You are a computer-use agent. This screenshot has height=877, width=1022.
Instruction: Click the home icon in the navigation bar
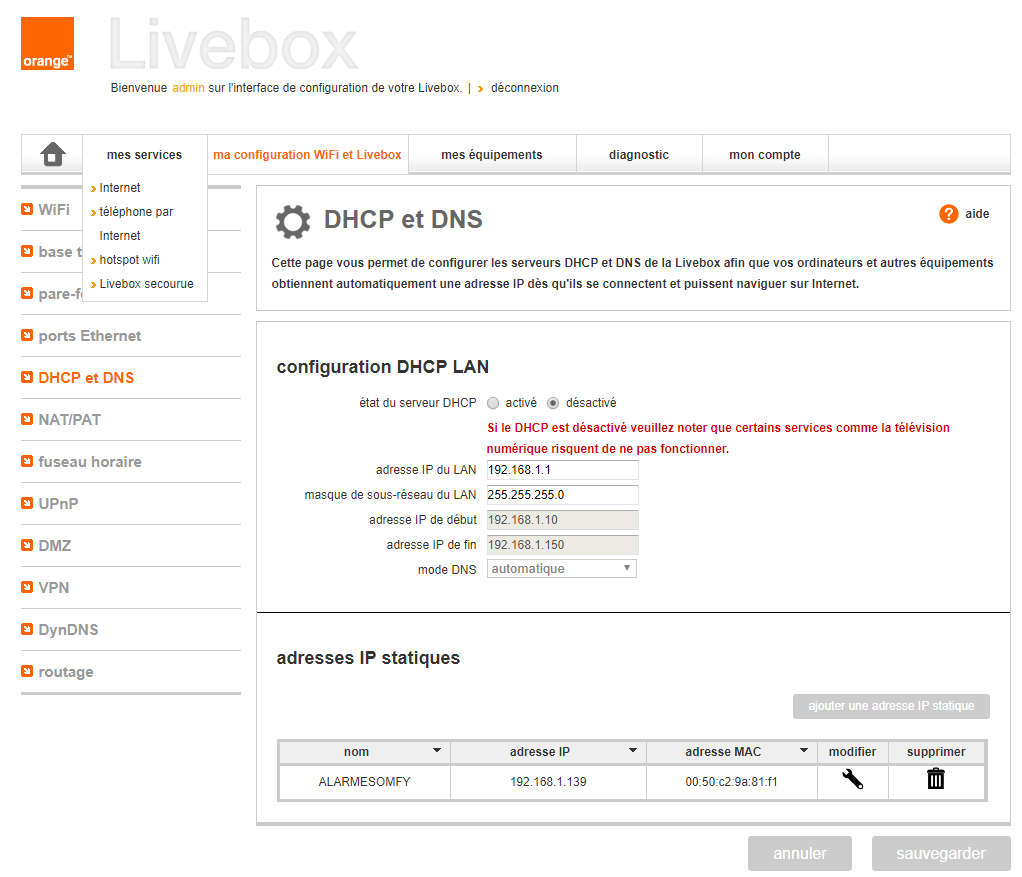tap(53, 155)
